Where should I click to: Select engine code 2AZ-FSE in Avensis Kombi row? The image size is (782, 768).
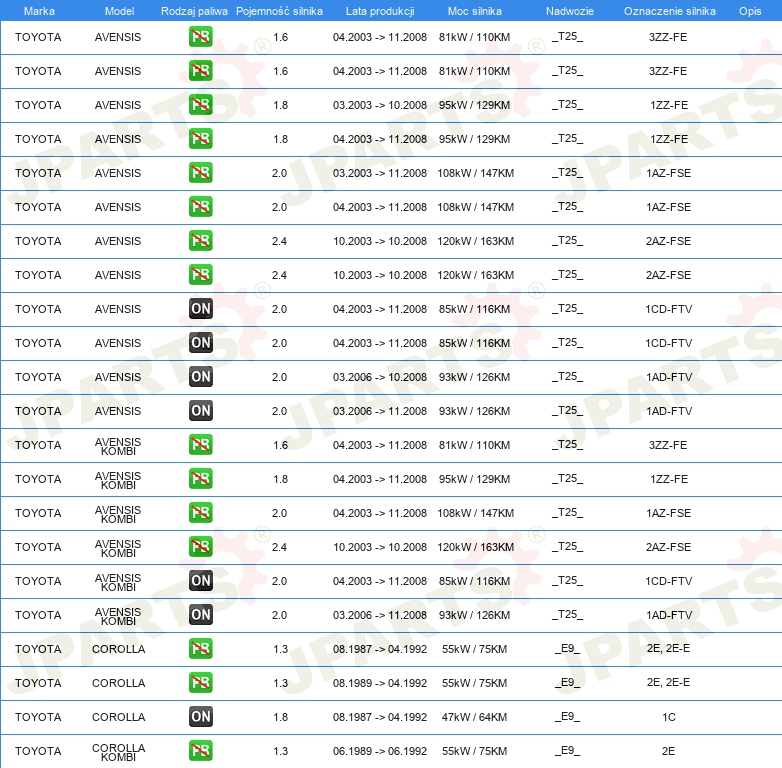(668, 547)
